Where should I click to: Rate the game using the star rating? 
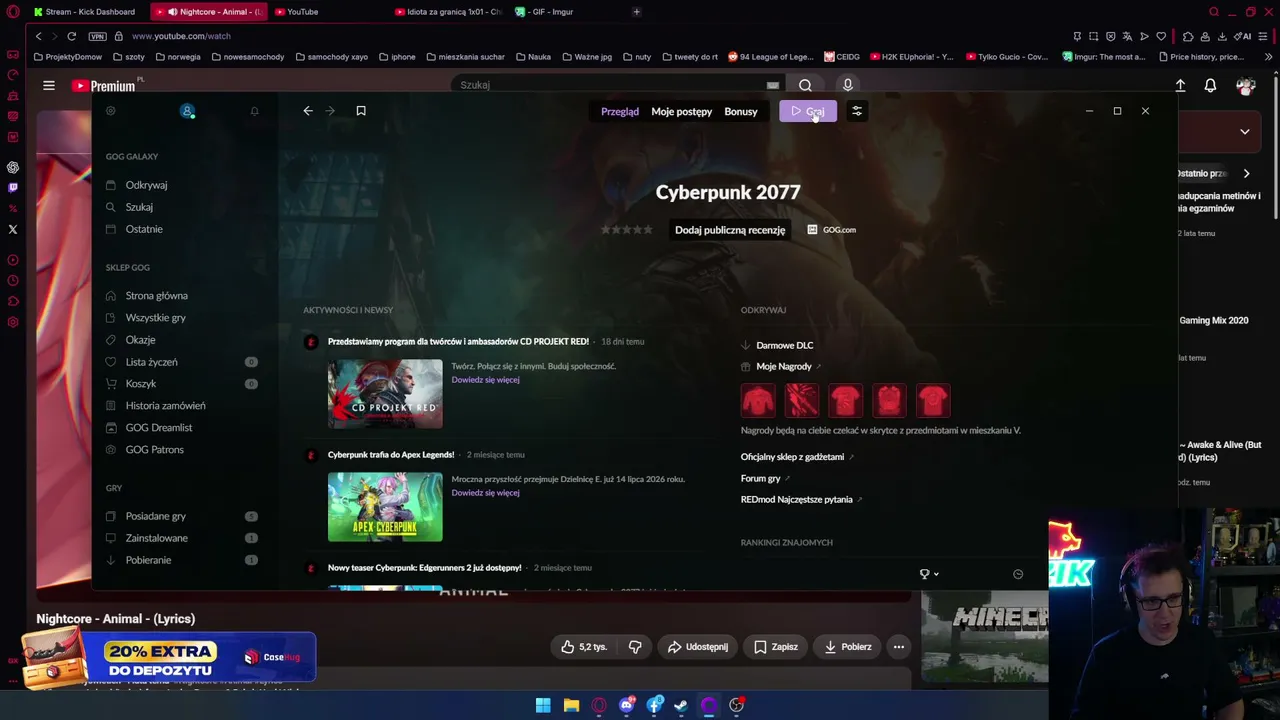[x=626, y=230]
